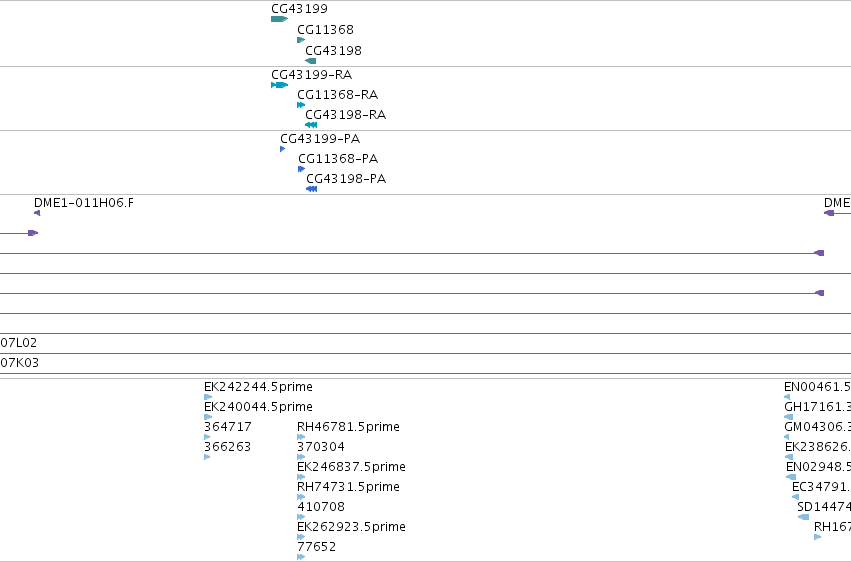
Task: Select the EK242244.5prime EST arrow
Action: point(208,397)
